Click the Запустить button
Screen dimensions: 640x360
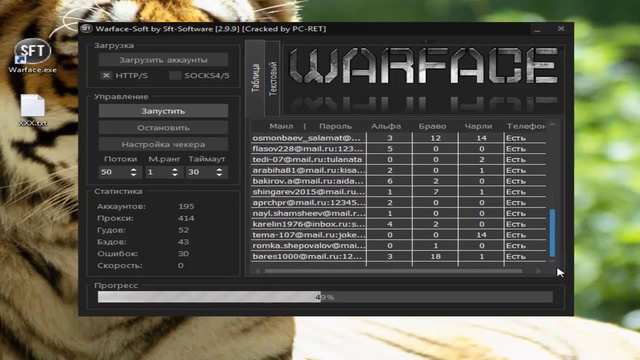point(163,111)
